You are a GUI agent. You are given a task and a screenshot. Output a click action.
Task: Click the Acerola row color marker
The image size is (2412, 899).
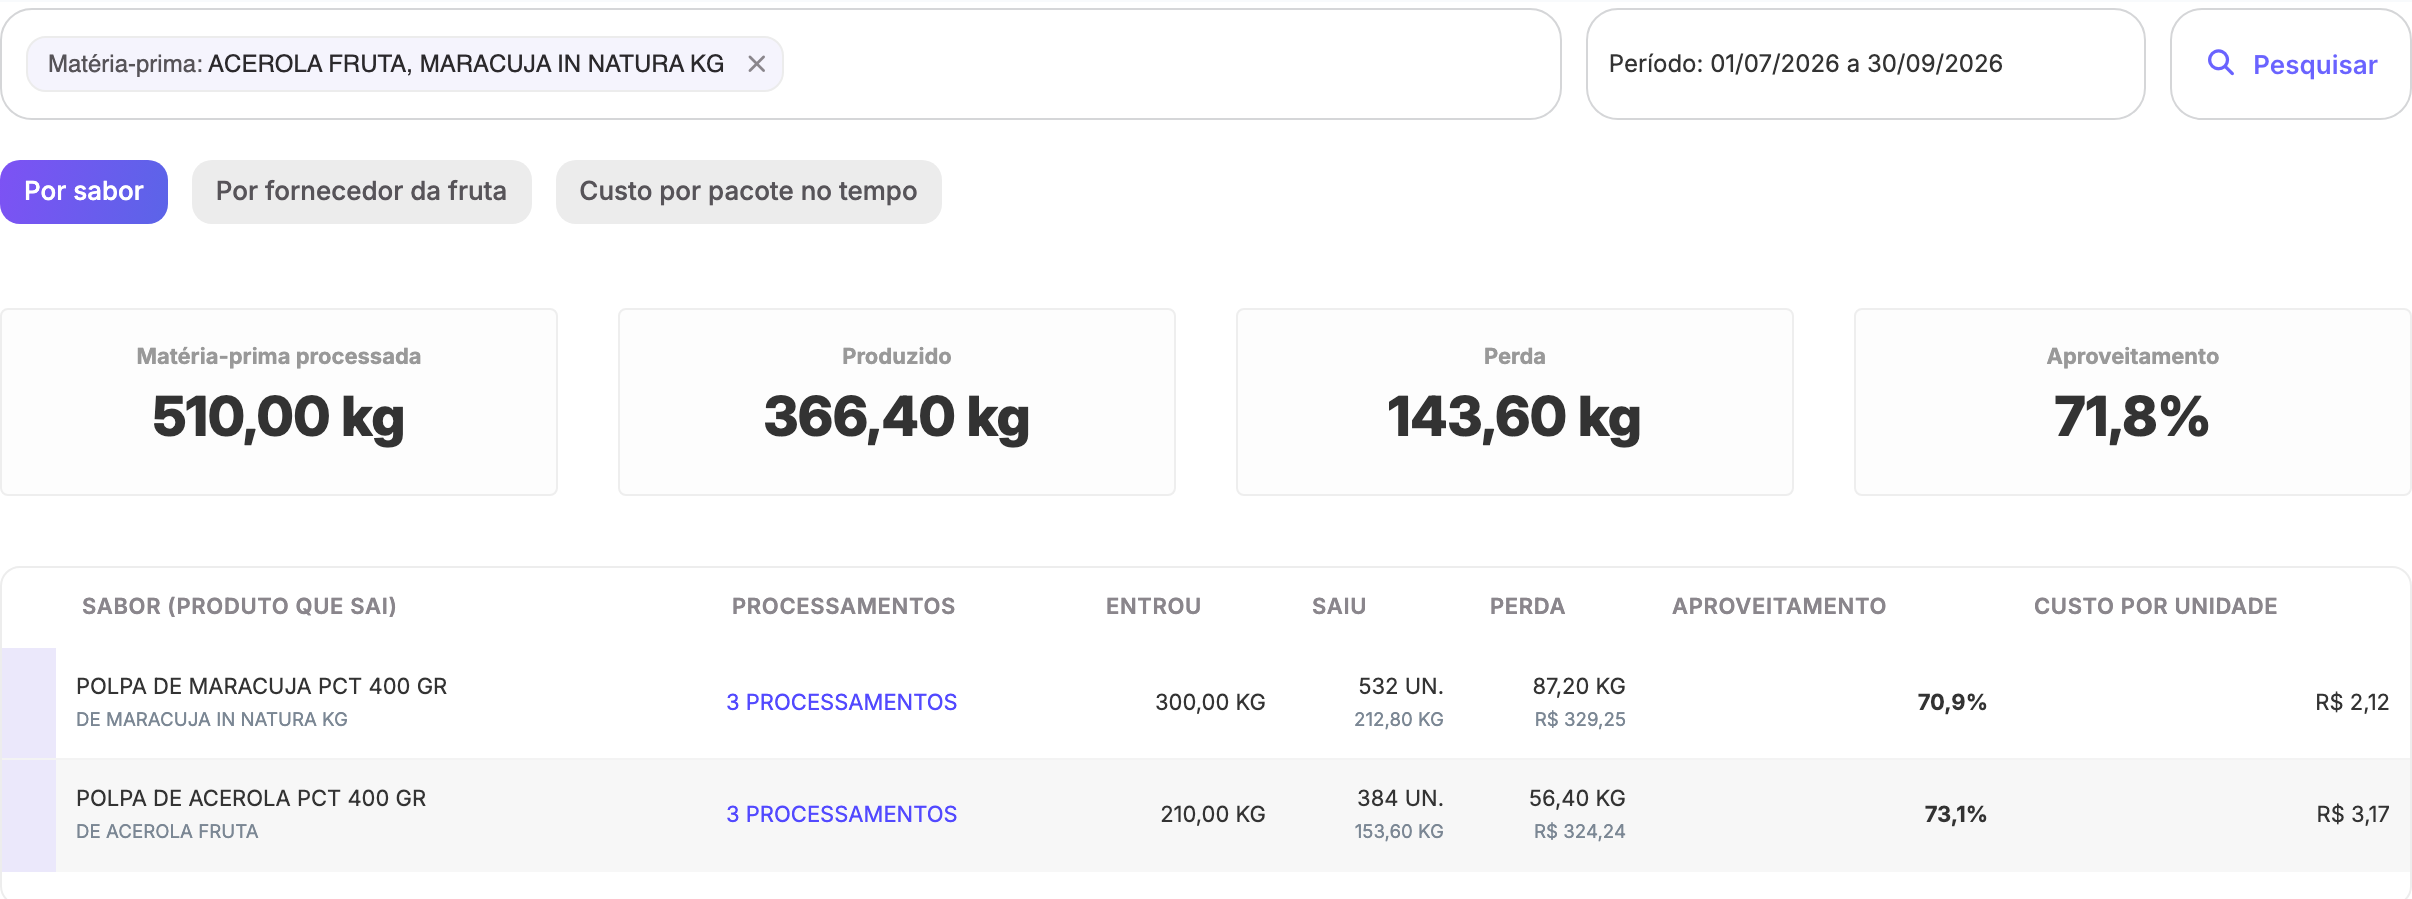click(x=28, y=815)
